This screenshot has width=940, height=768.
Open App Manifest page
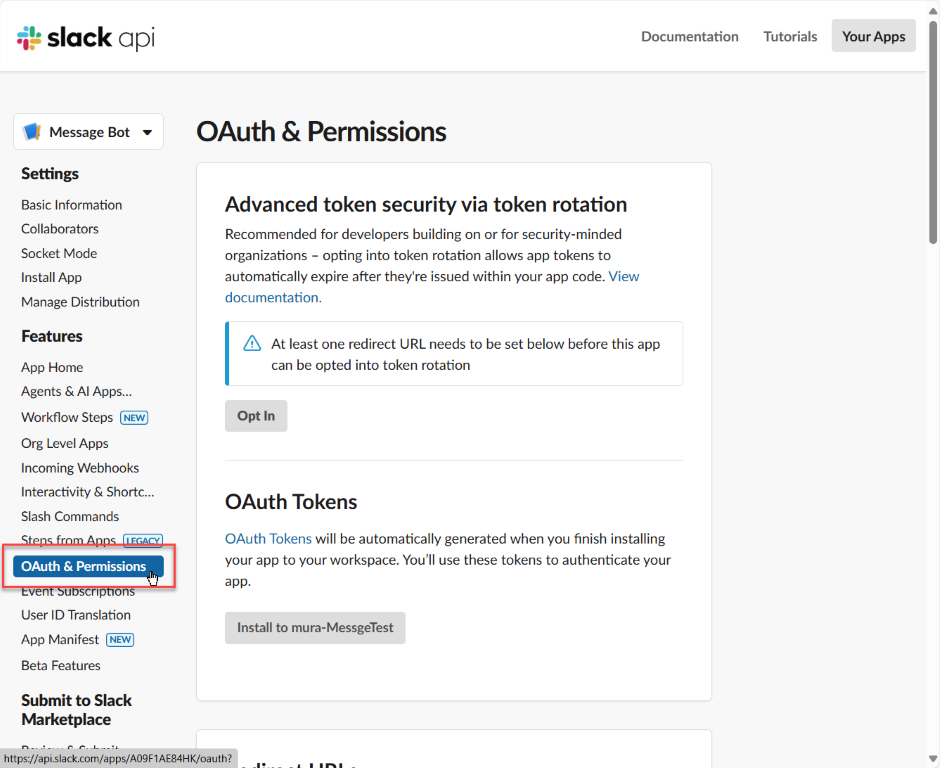tap(59, 640)
